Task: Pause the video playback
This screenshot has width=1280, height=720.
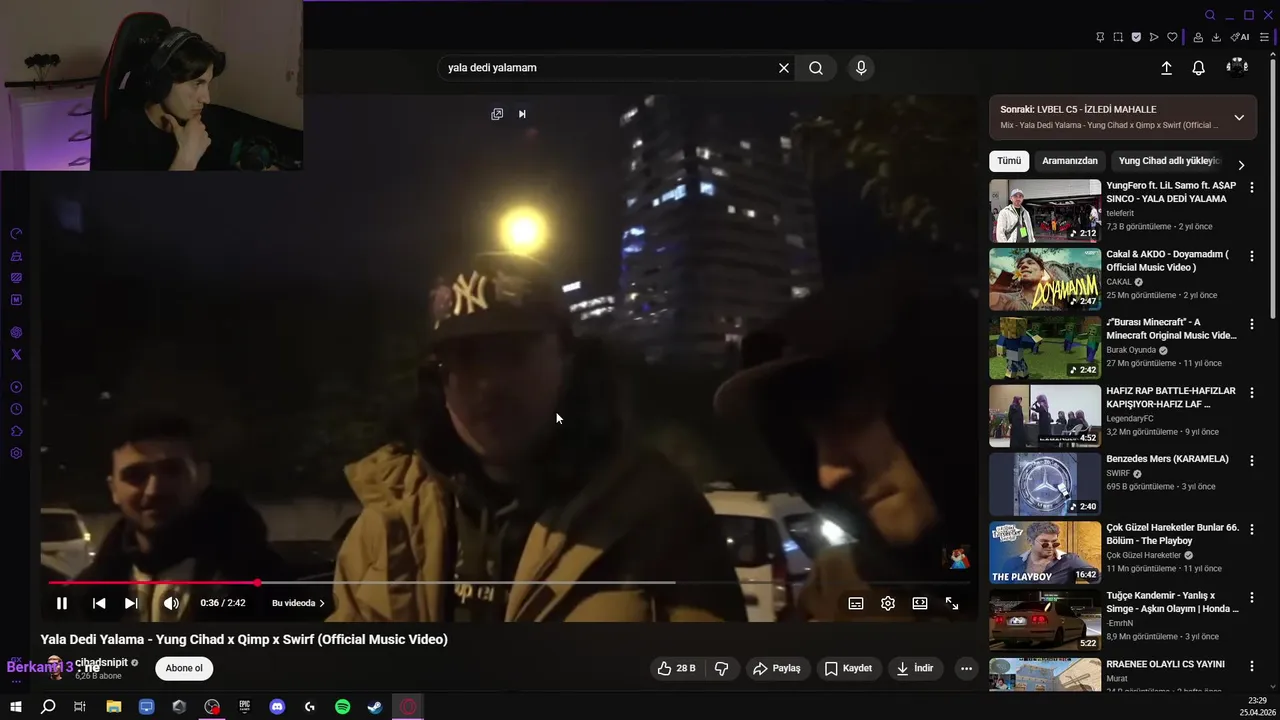Action: 62,603
